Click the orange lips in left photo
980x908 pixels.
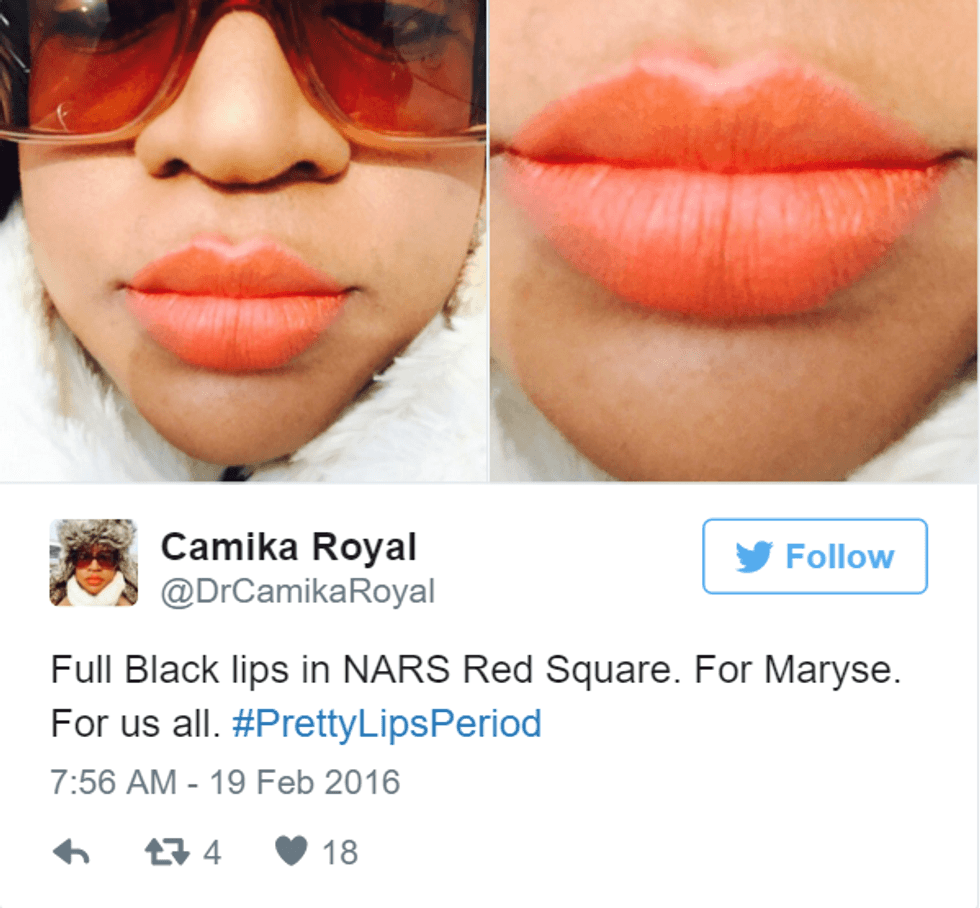click(x=238, y=304)
